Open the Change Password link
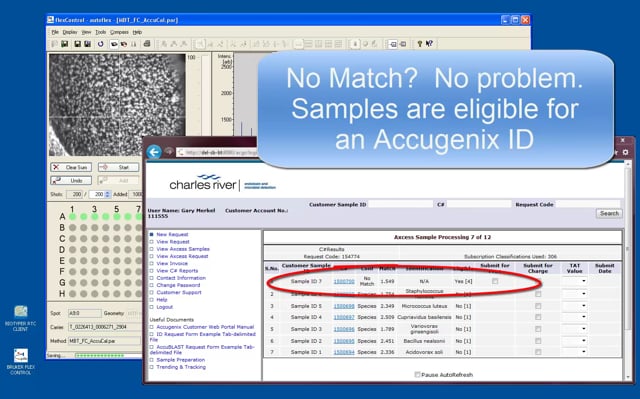 178,285
